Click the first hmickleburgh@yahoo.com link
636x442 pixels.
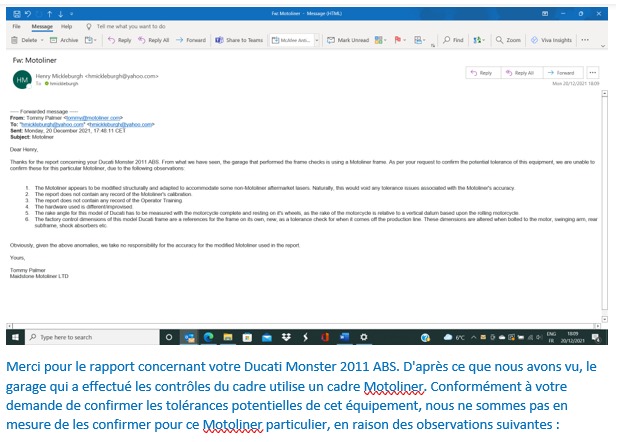tap(52, 124)
